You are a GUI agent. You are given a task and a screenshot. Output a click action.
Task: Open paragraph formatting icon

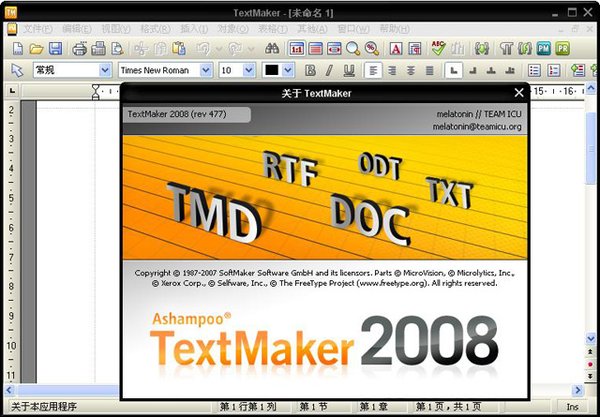(x=414, y=49)
